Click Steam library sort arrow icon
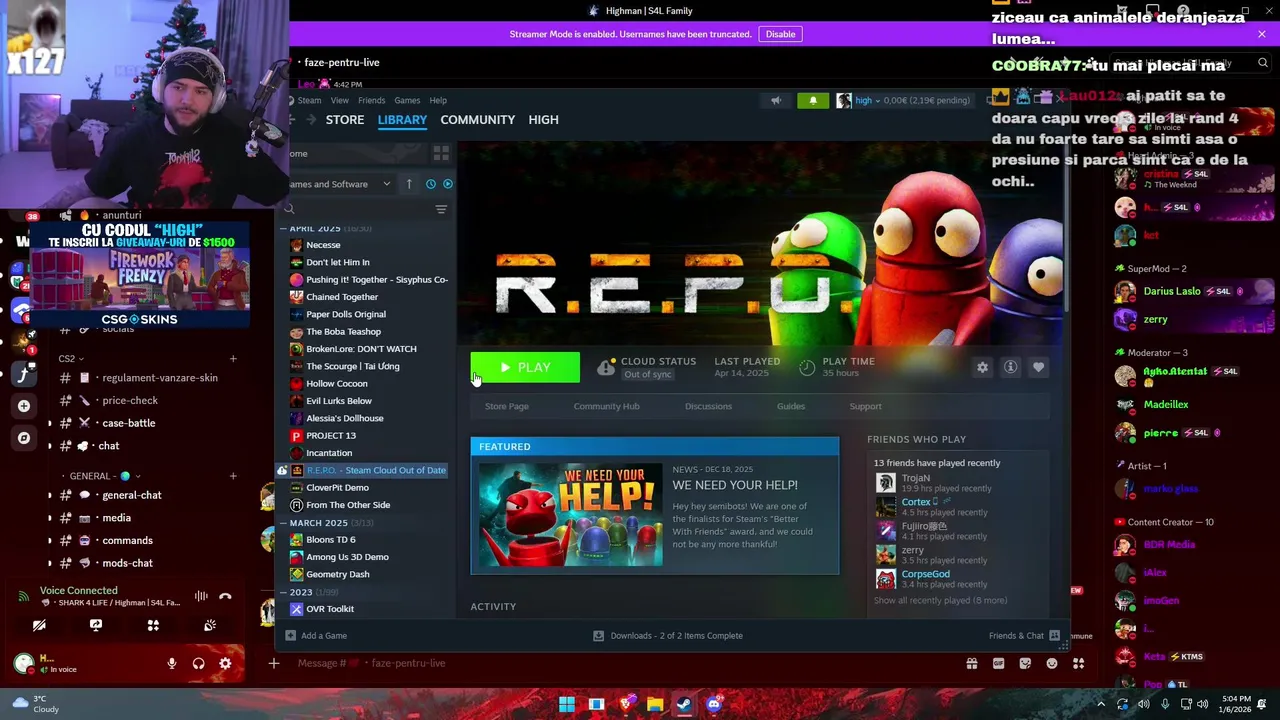Image resolution: width=1280 pixels, height=720 pixels. pyautogui.click(x=409, y=184)
